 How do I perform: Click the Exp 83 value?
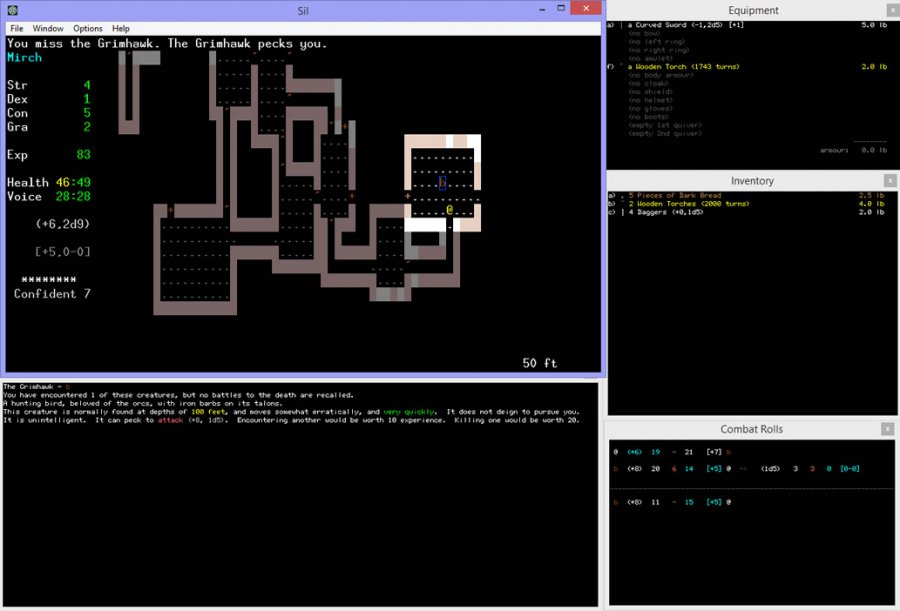click(83, 154)
